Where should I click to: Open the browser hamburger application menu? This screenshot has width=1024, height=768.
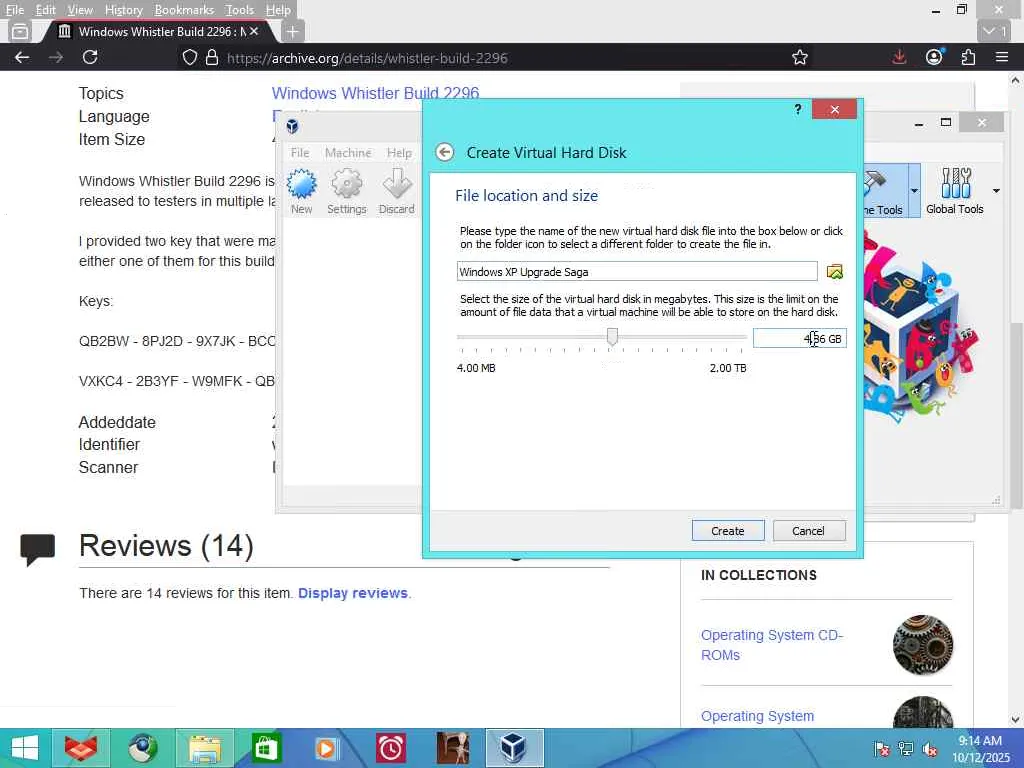point(1002,57)
